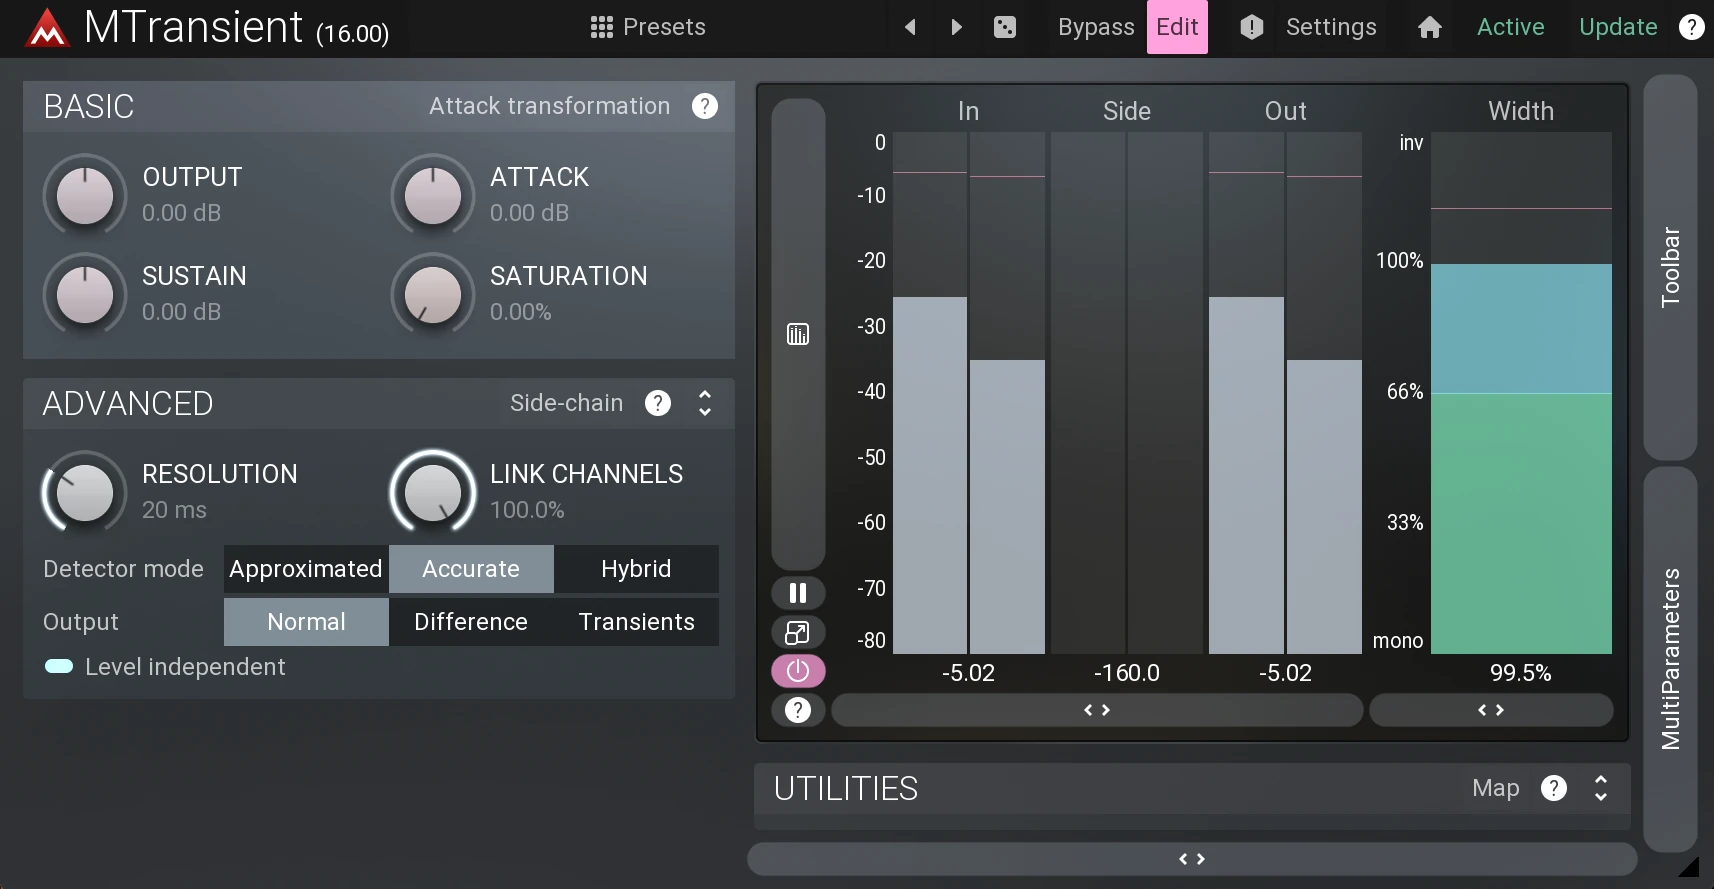
Task: Expand the Utilities panel arrows
Action: coord(1601,788)
